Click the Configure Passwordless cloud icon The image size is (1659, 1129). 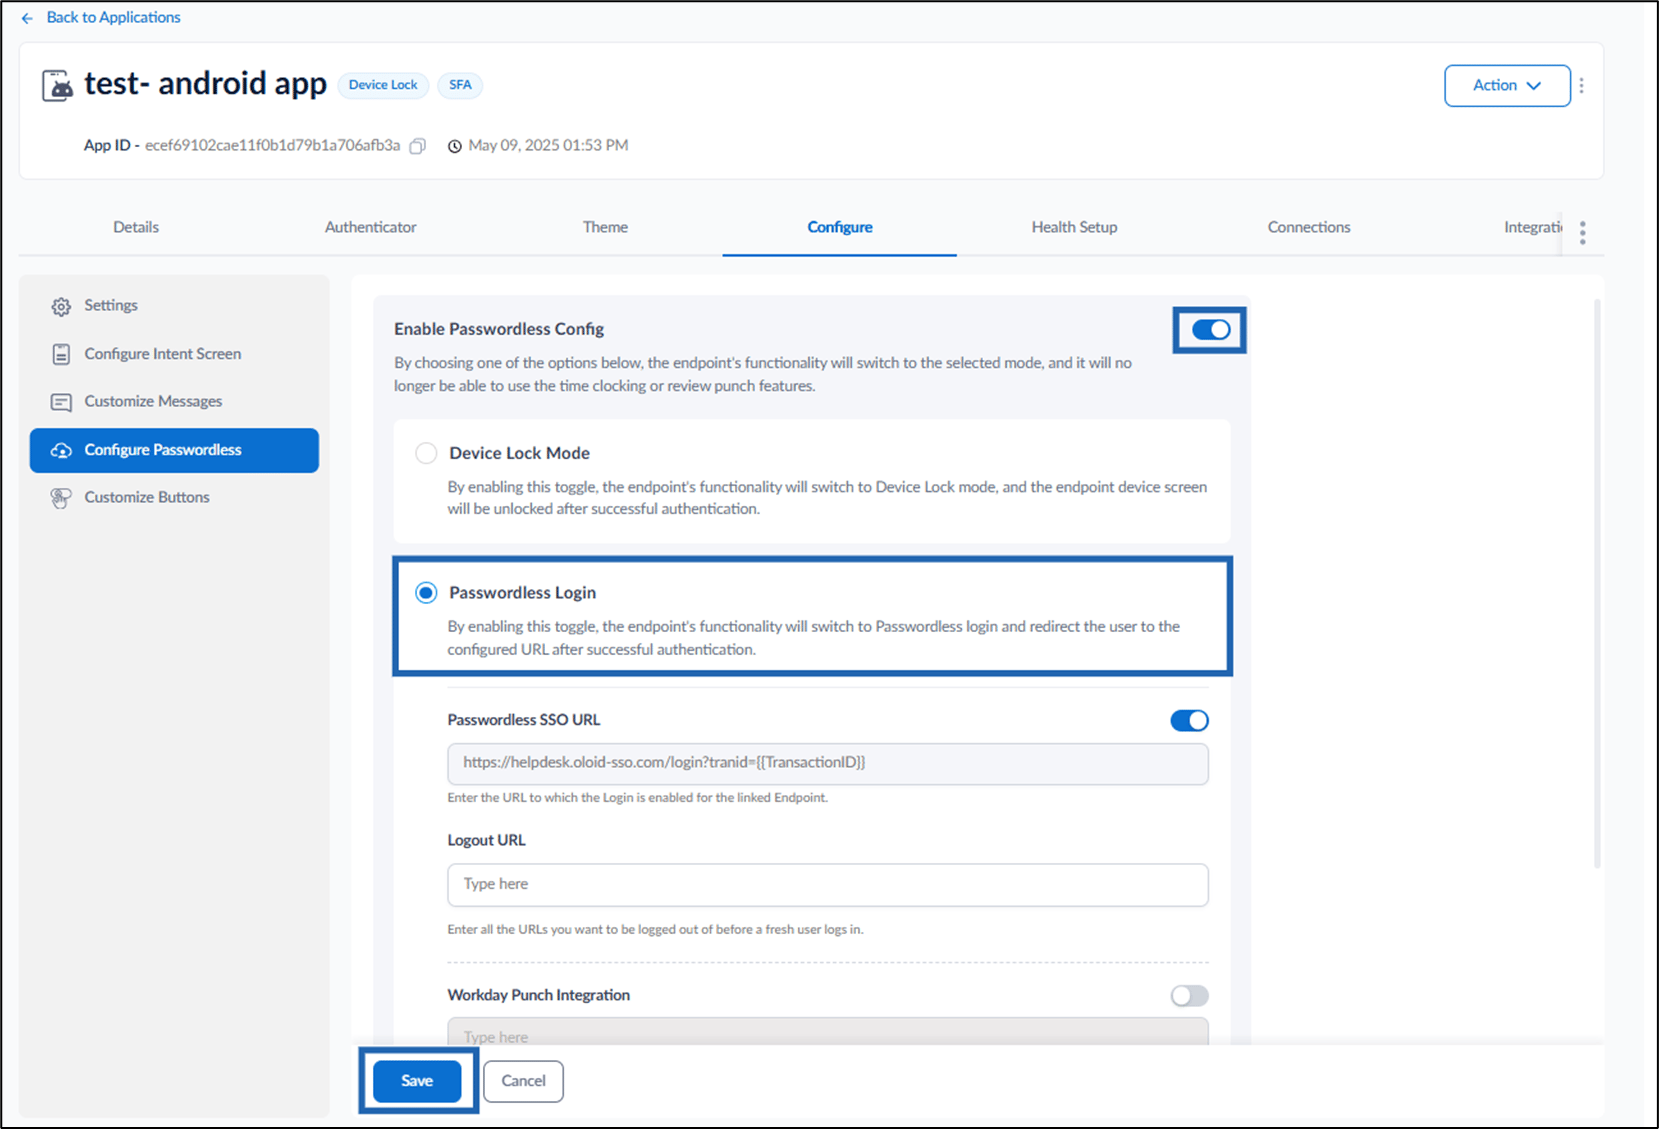(x=61, y=451)
